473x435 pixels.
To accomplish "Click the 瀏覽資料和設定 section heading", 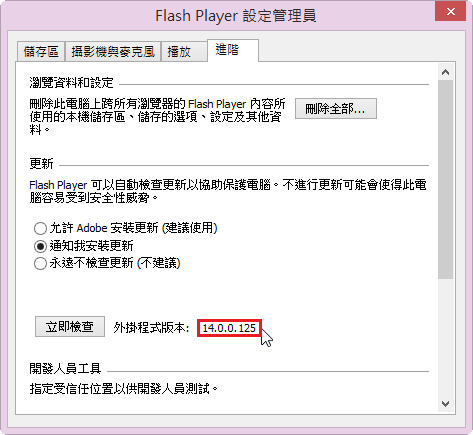I will [x=71, y=83].
